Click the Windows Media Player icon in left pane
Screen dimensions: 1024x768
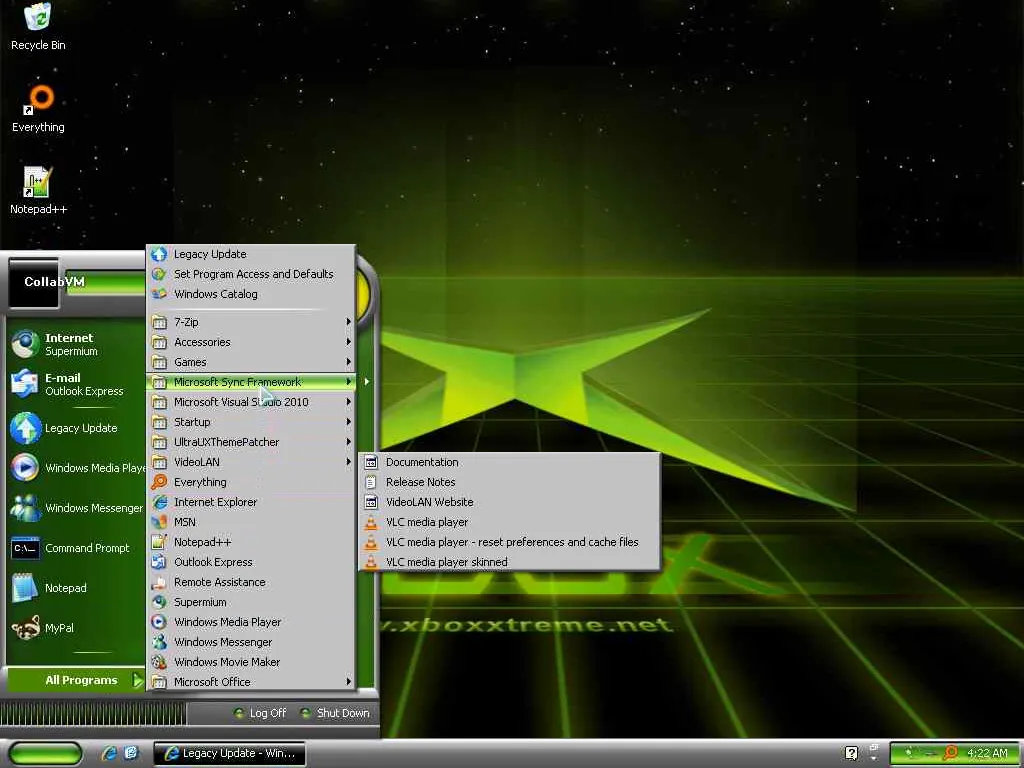pos(25,468)
